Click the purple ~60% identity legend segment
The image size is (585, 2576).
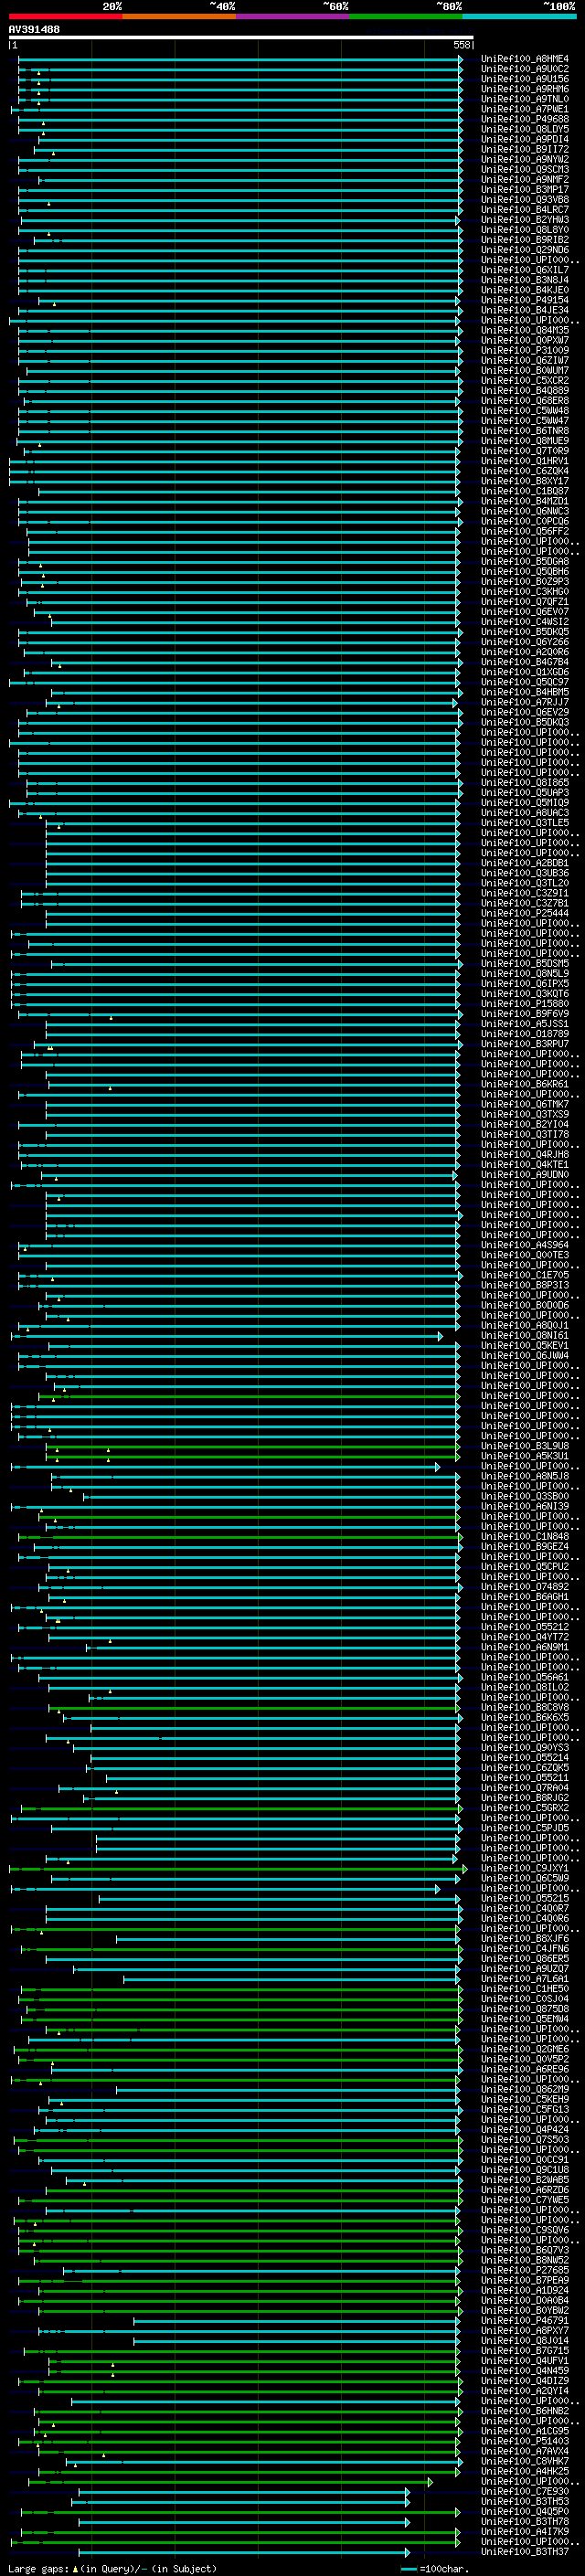pos(293,16)
